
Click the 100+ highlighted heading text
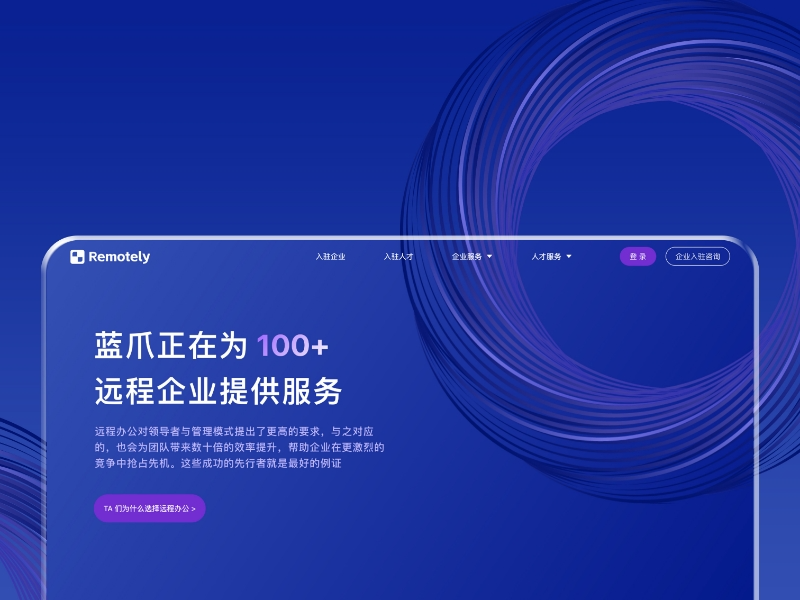click(293, 347)
